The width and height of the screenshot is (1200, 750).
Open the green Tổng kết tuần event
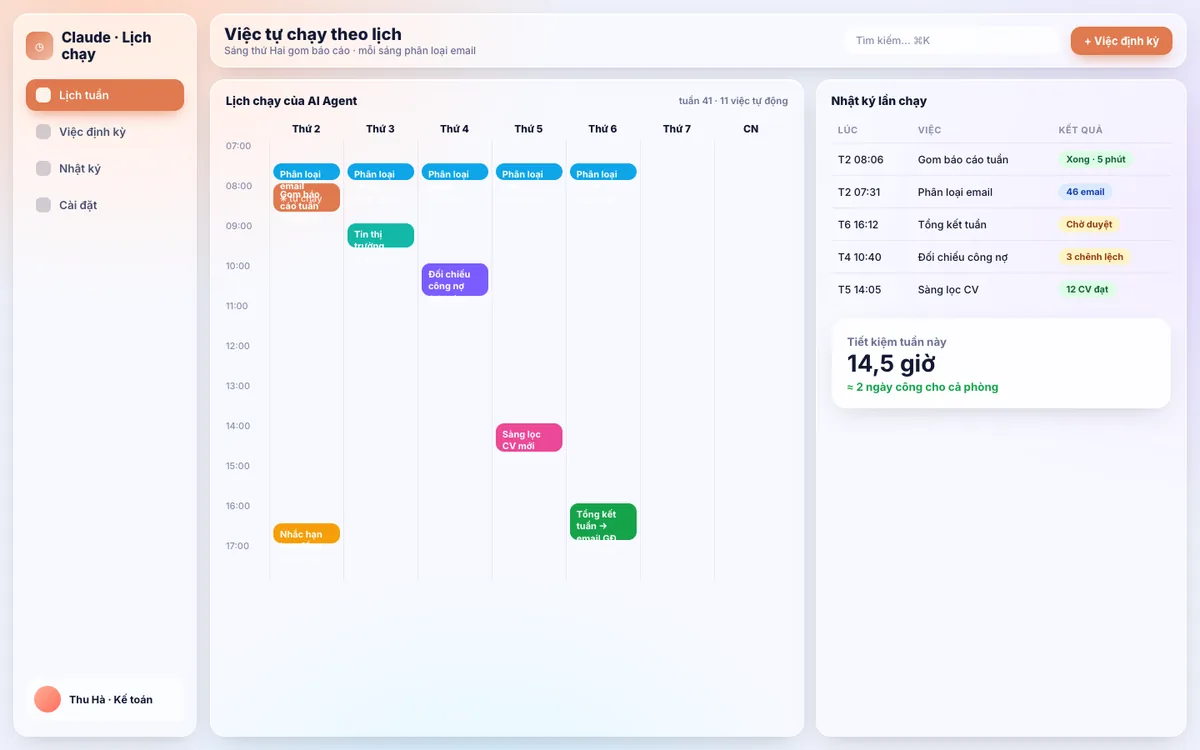click(x=602, y=521)
